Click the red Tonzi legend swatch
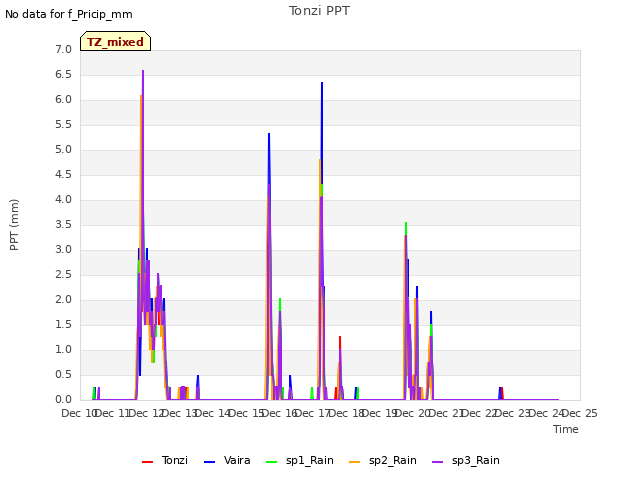 (x=147, y=462)
